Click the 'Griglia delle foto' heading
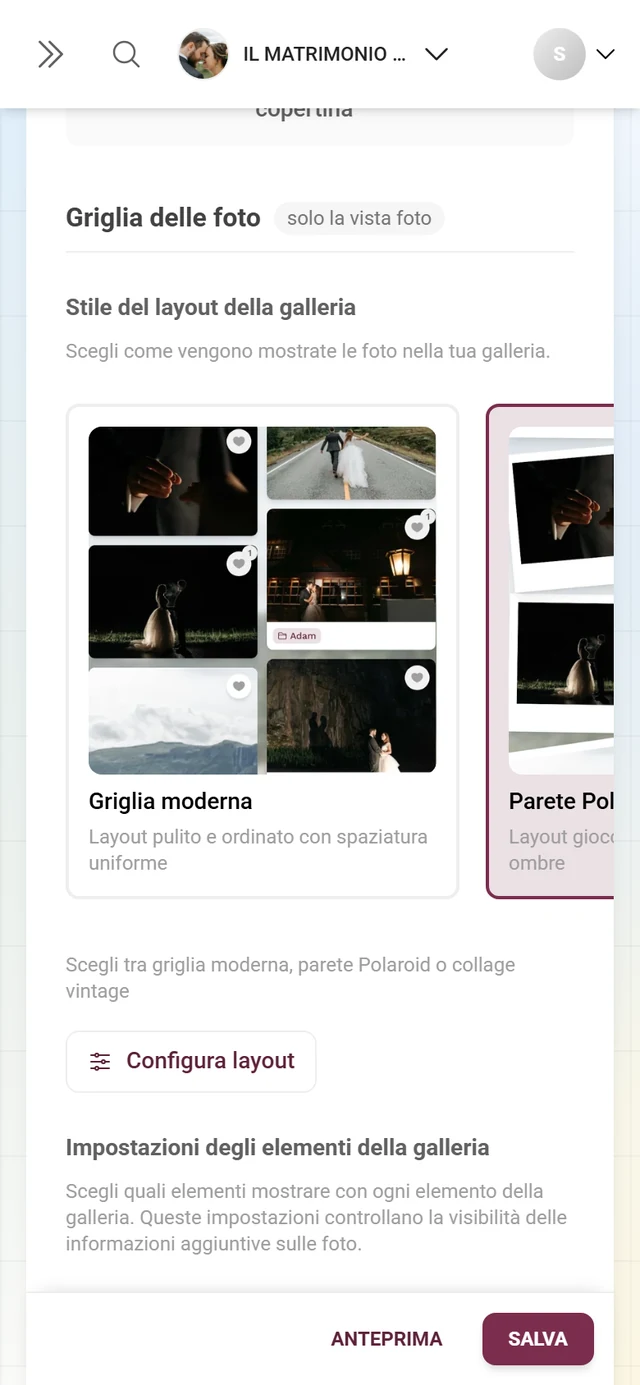Viewport: 640px width, 1385px height. click(x=163, y=217)
